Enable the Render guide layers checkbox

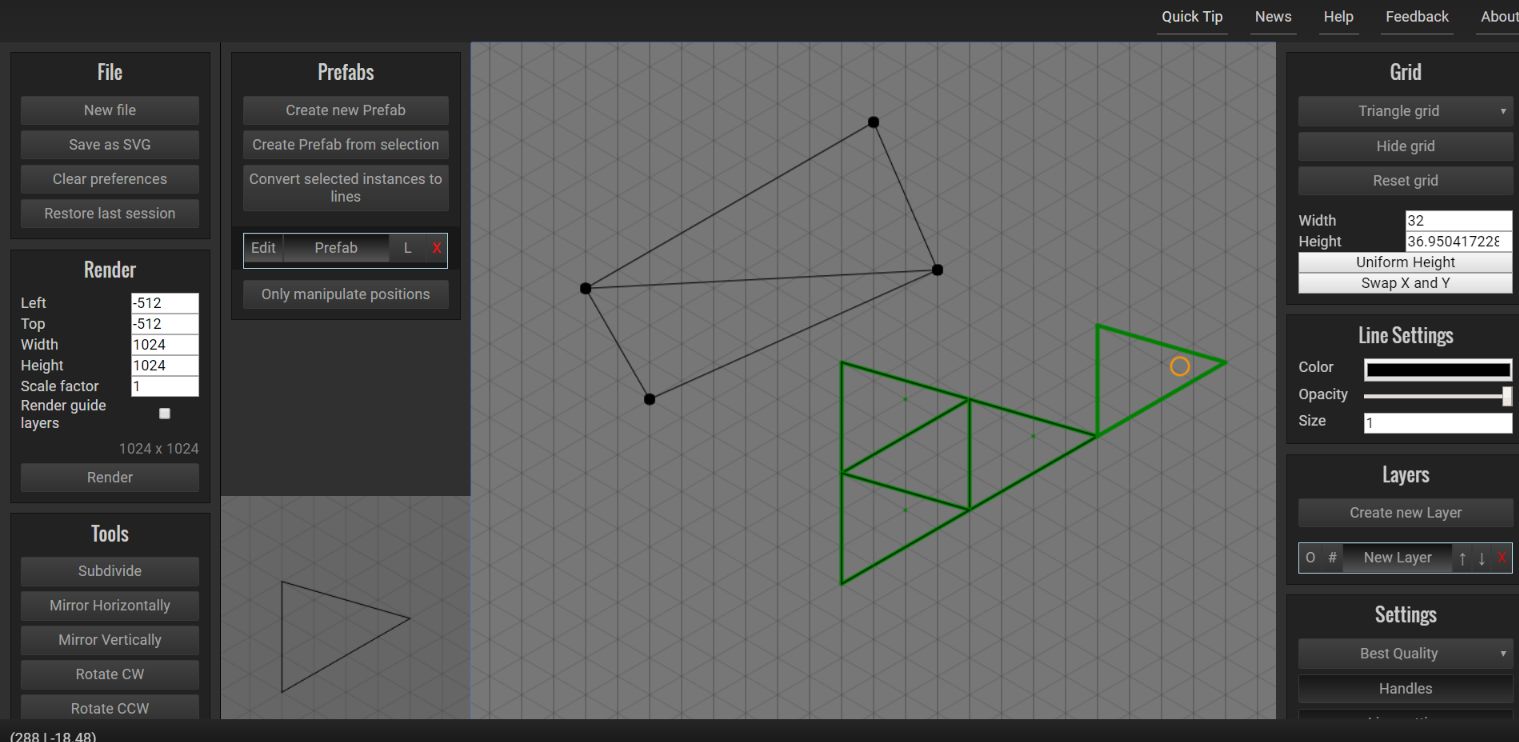[x=165, y=413]
